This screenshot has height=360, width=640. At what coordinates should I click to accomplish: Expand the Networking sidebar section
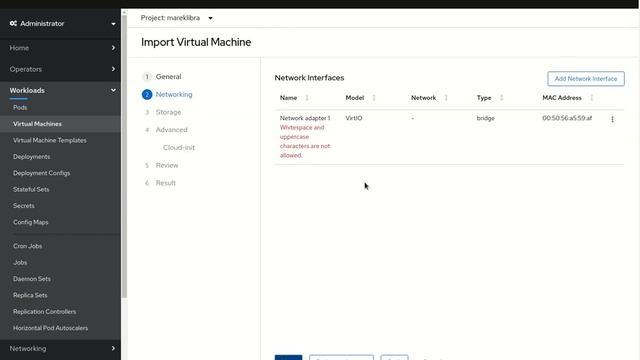pos(60,349)
